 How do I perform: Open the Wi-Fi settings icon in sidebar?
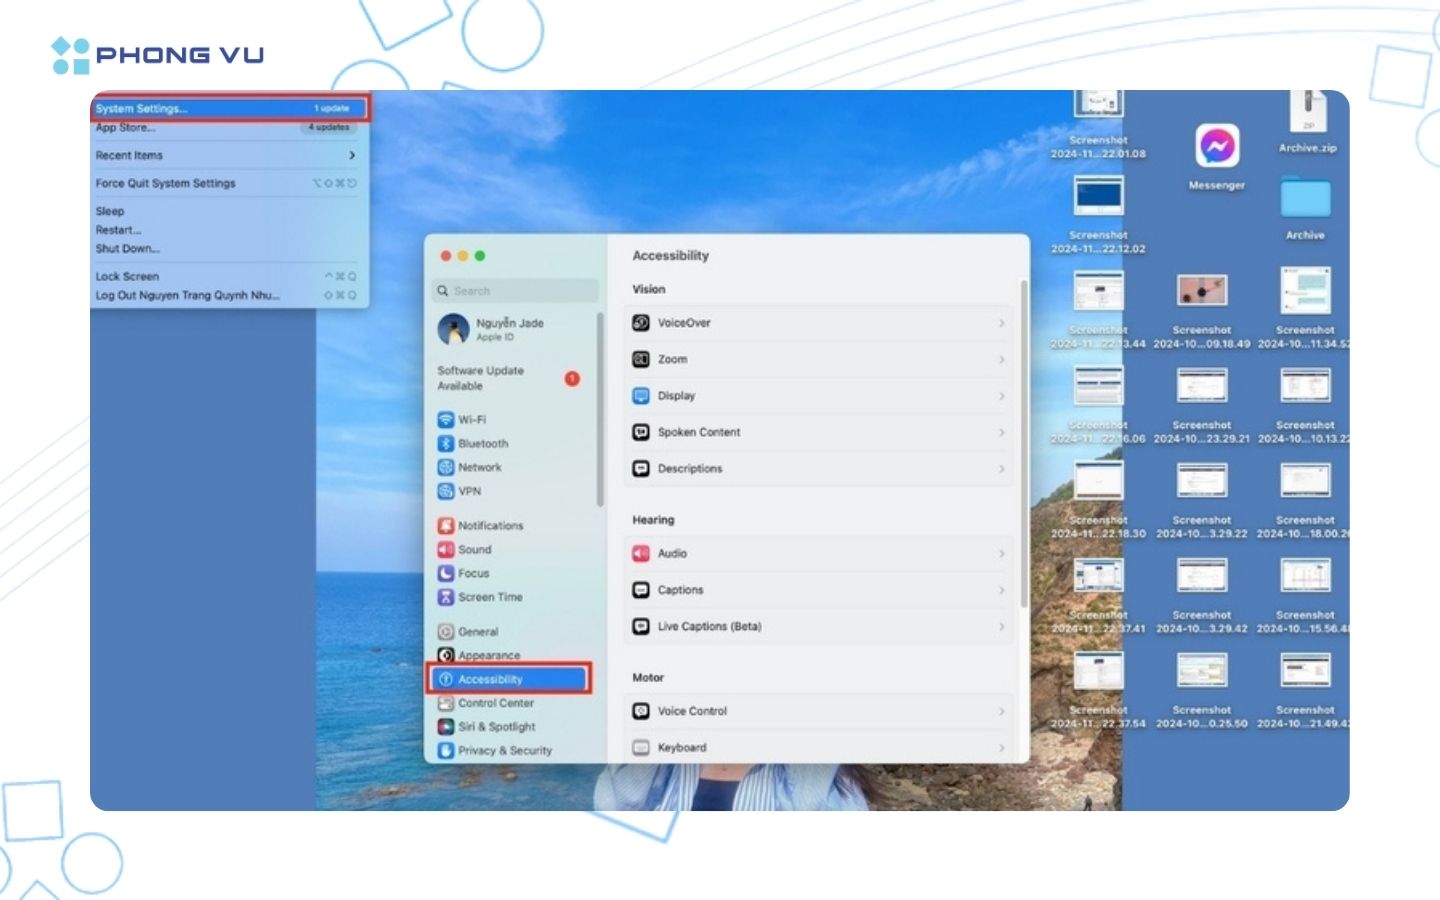pyautogui.click(x=446, y=420)
